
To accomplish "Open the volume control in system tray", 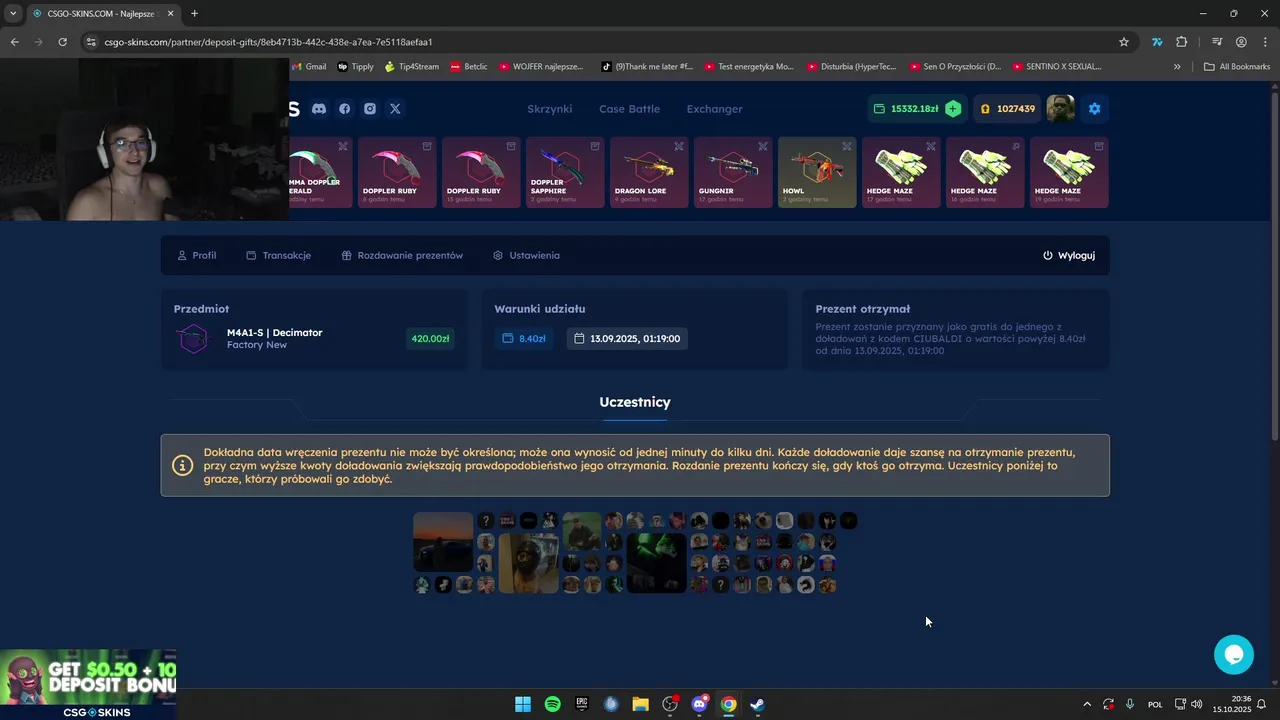I will point(1197,704).
